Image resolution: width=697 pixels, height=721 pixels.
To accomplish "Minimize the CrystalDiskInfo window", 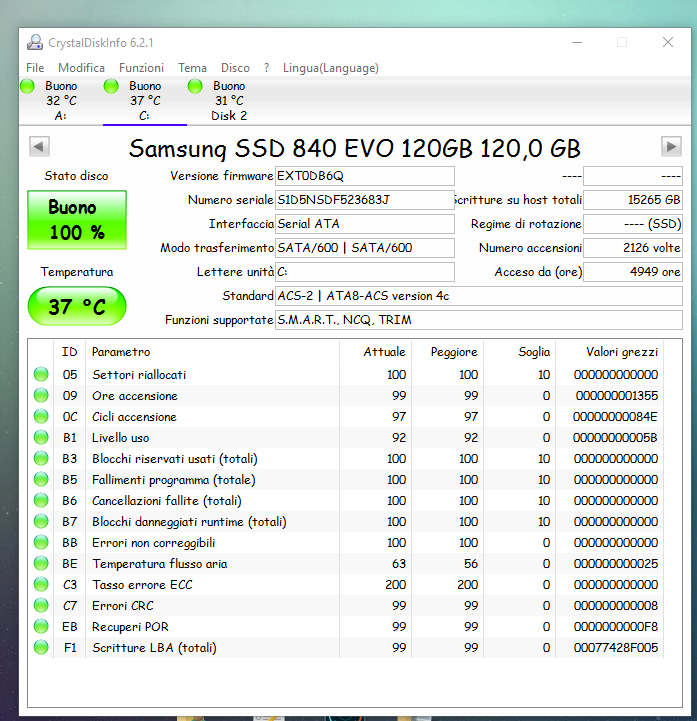I will [x=577, y=42].
